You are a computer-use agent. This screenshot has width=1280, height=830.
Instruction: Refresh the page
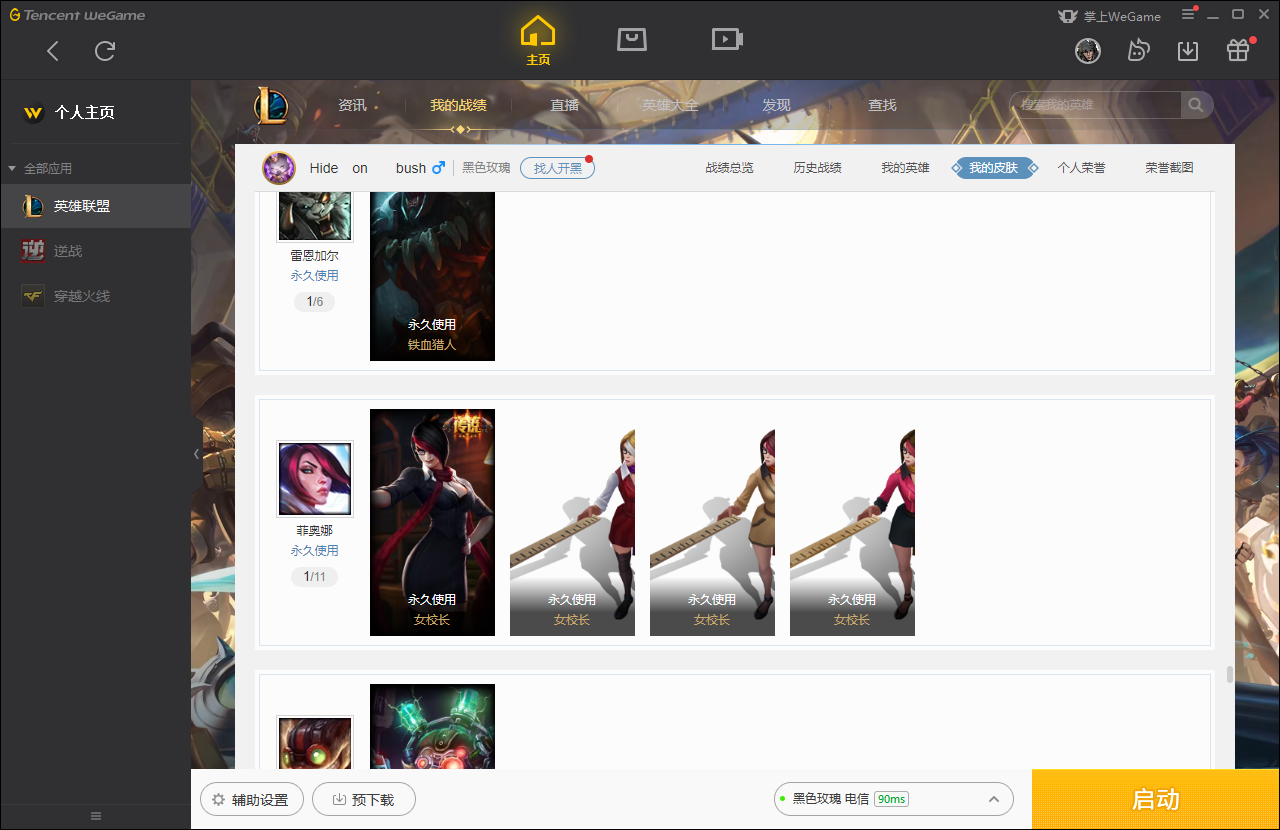coord(105,51)
